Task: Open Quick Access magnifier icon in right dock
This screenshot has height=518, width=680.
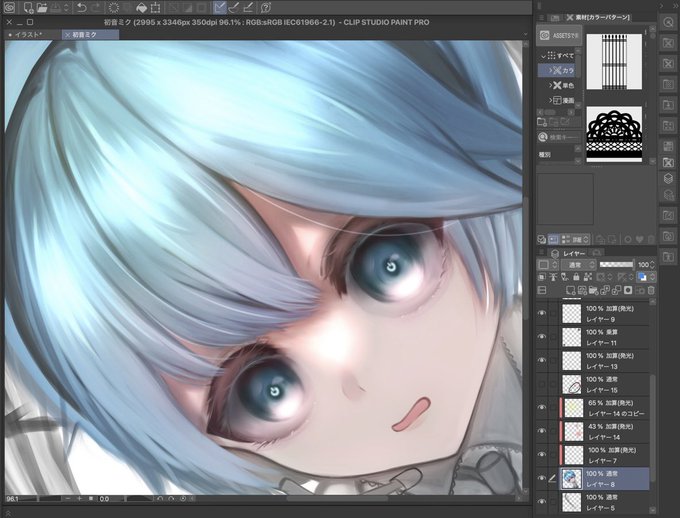Action: point(668,22)
